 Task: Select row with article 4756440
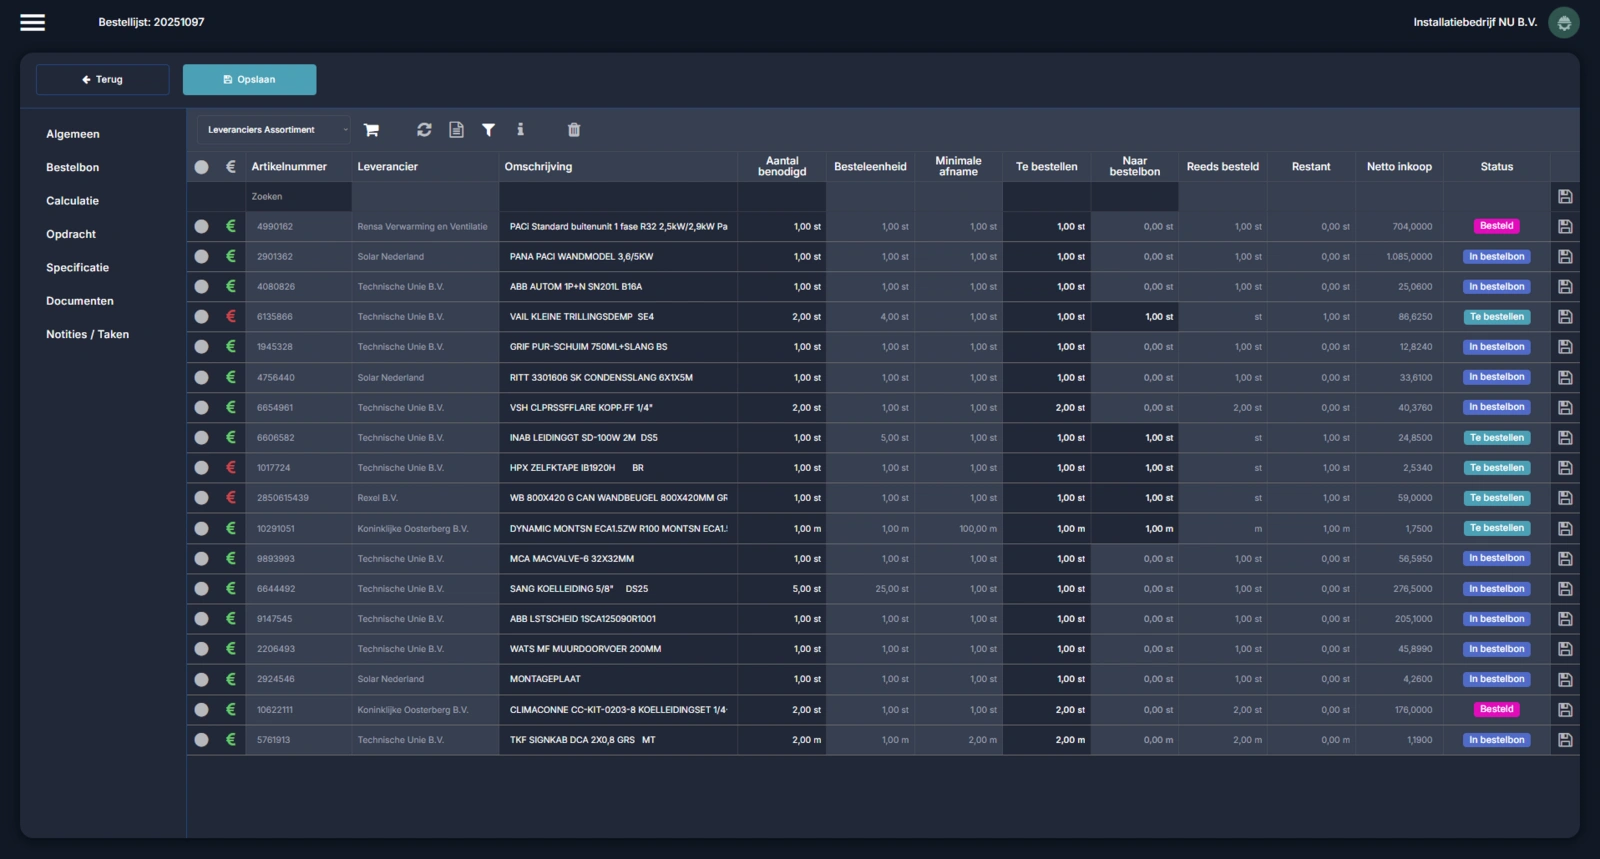click(x=202, y=378)
